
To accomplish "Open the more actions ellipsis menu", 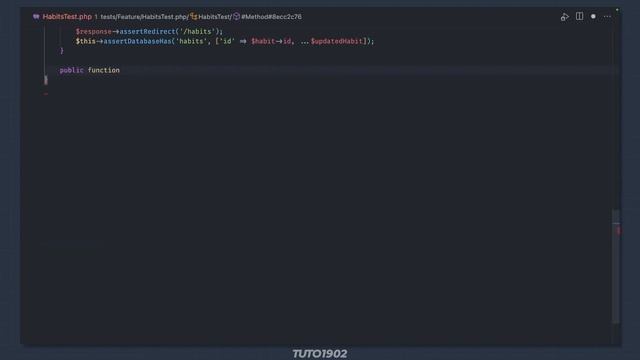I will [x=607, y=17].
